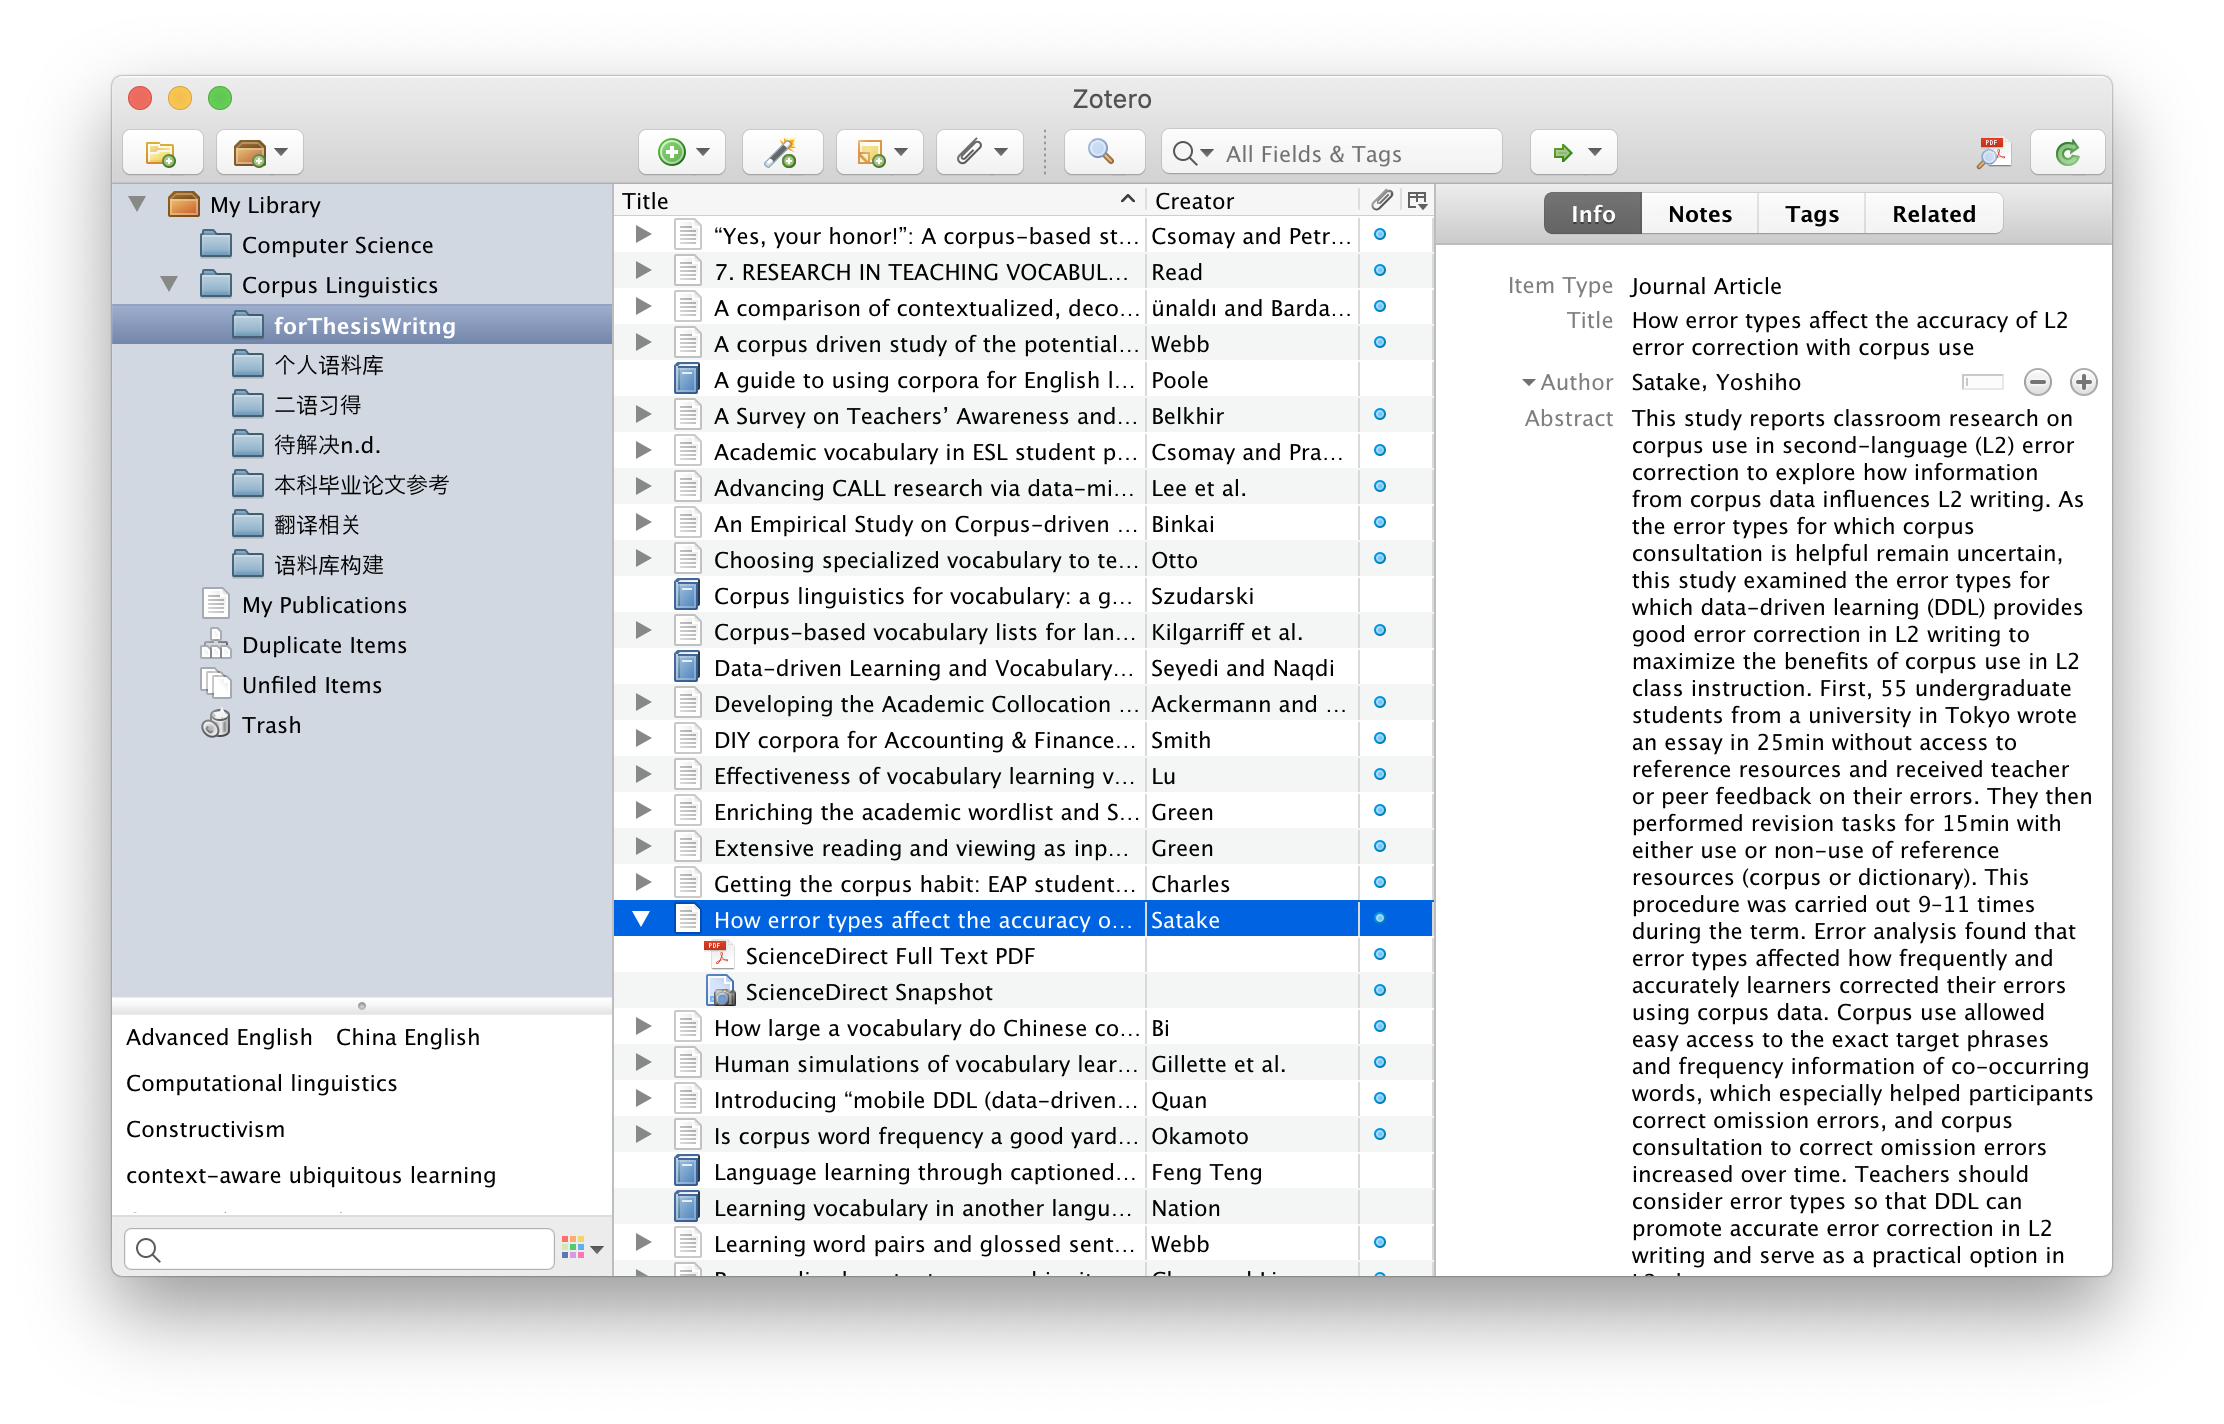Image resolution: width=2224 pixels, height=1424 pixels.
Task: Open ScienceDirect Full Text PDF attachment
Action: tap(889, 956)
